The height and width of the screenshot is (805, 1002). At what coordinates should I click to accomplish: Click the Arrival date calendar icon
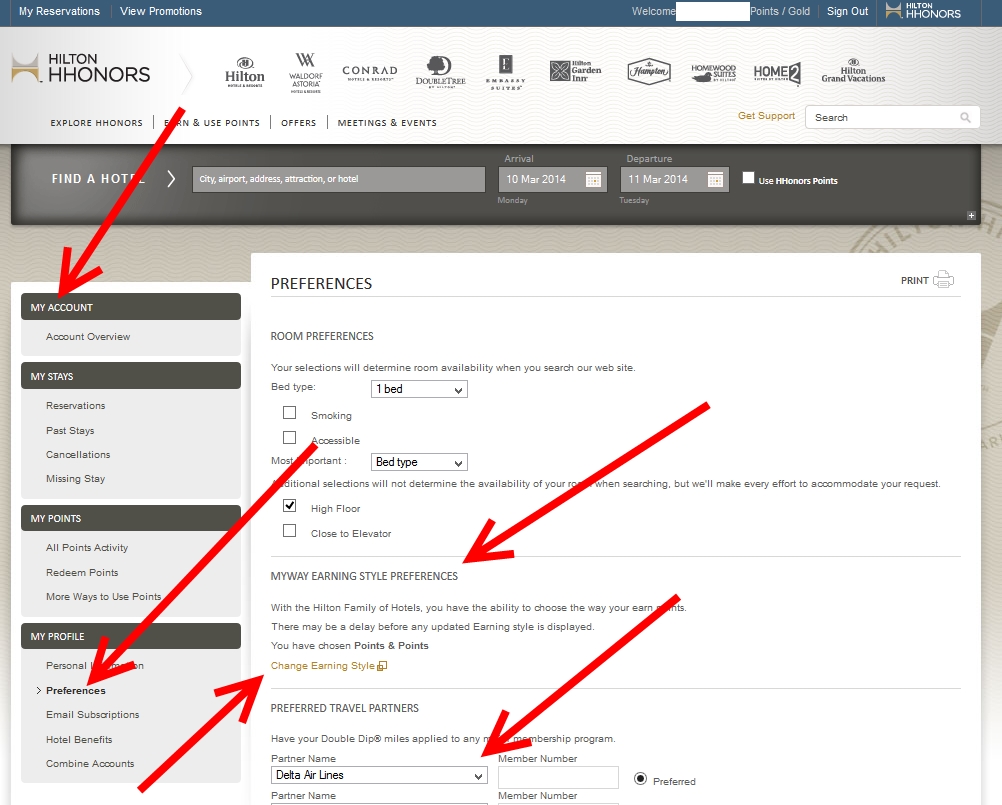593,180
